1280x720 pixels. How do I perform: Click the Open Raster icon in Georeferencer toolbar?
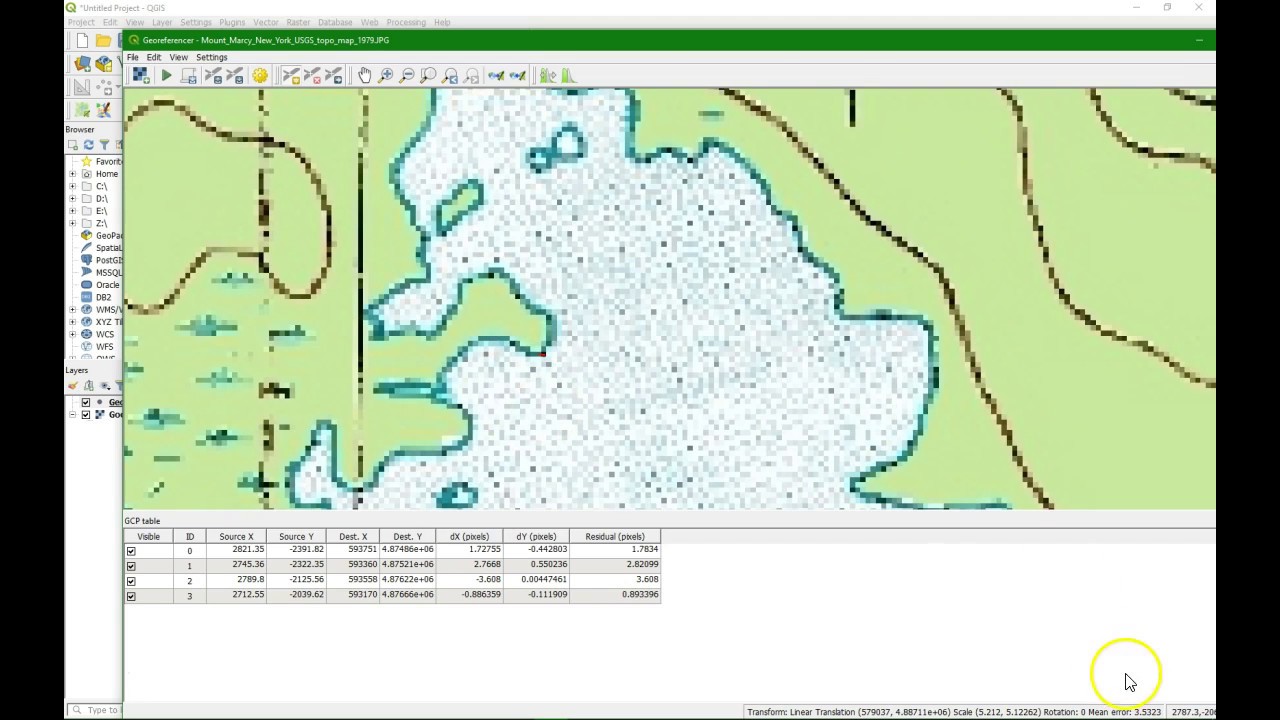[x=140, y=76]
